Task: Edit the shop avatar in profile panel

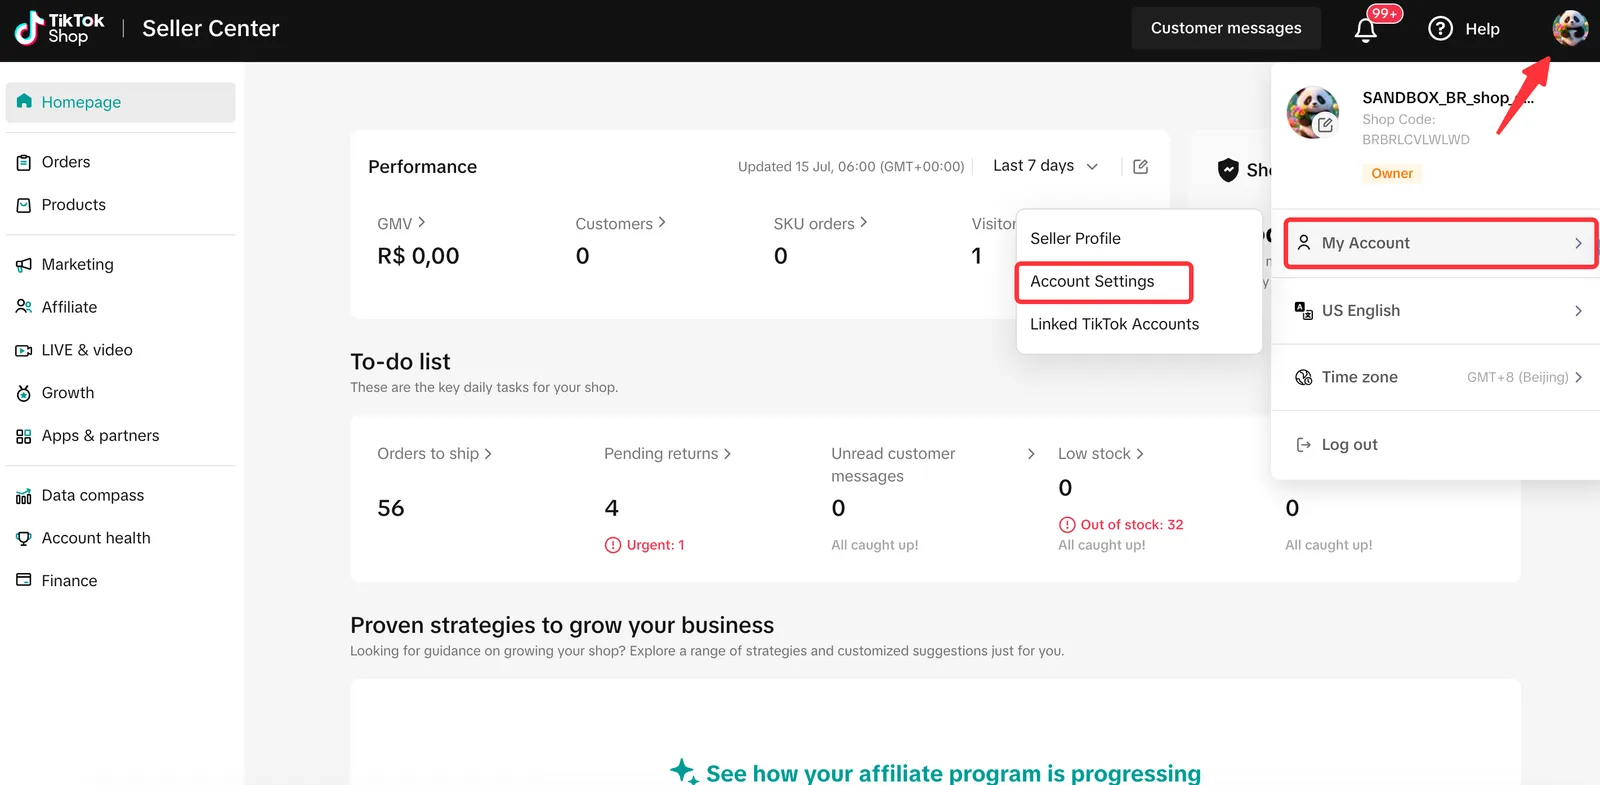Action: 1325,125
